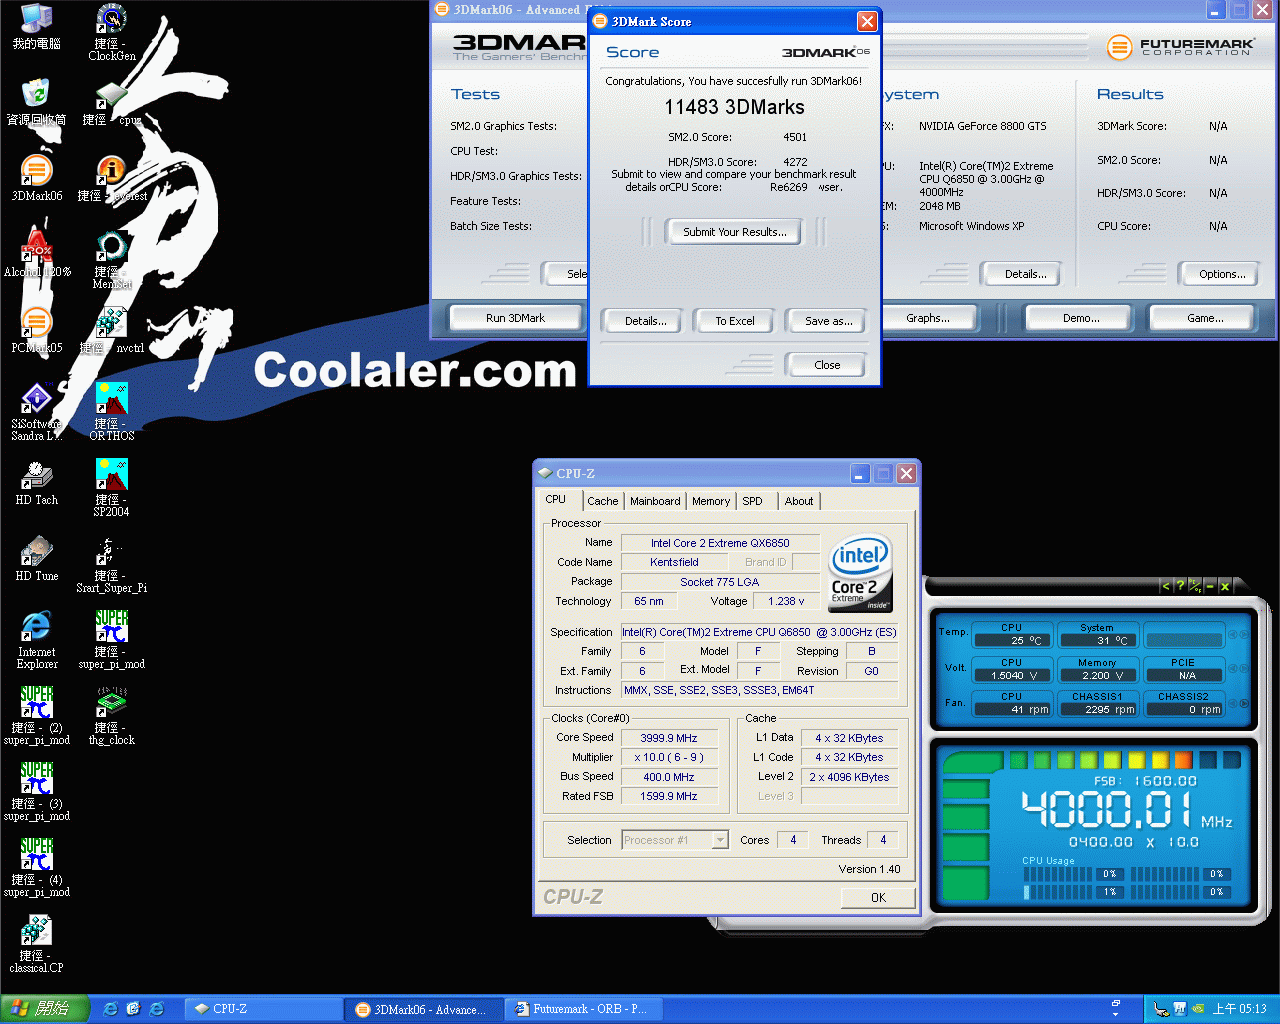Open the super_pi_mod (4) desktop shortcut
Screen dimensions: 1280x1024
pyautogui.click(x=37, y=868)
